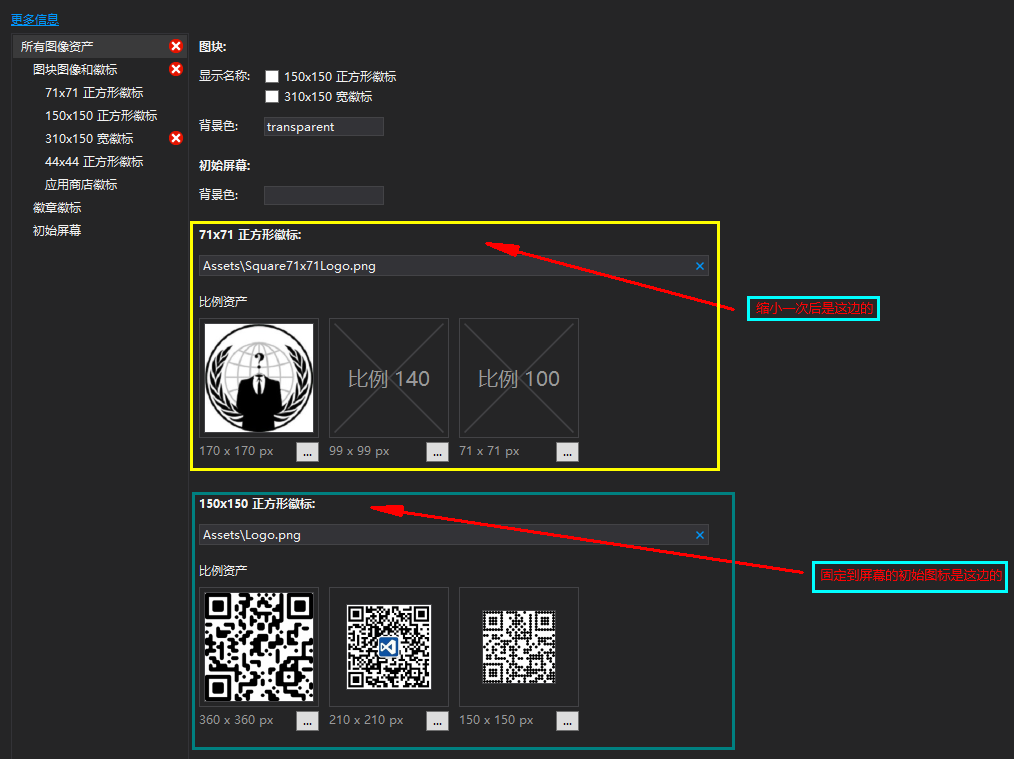Select 44x44 正方形徽标 in the tree
Screen dimensions: 1014x759
[x=94, y=162]
